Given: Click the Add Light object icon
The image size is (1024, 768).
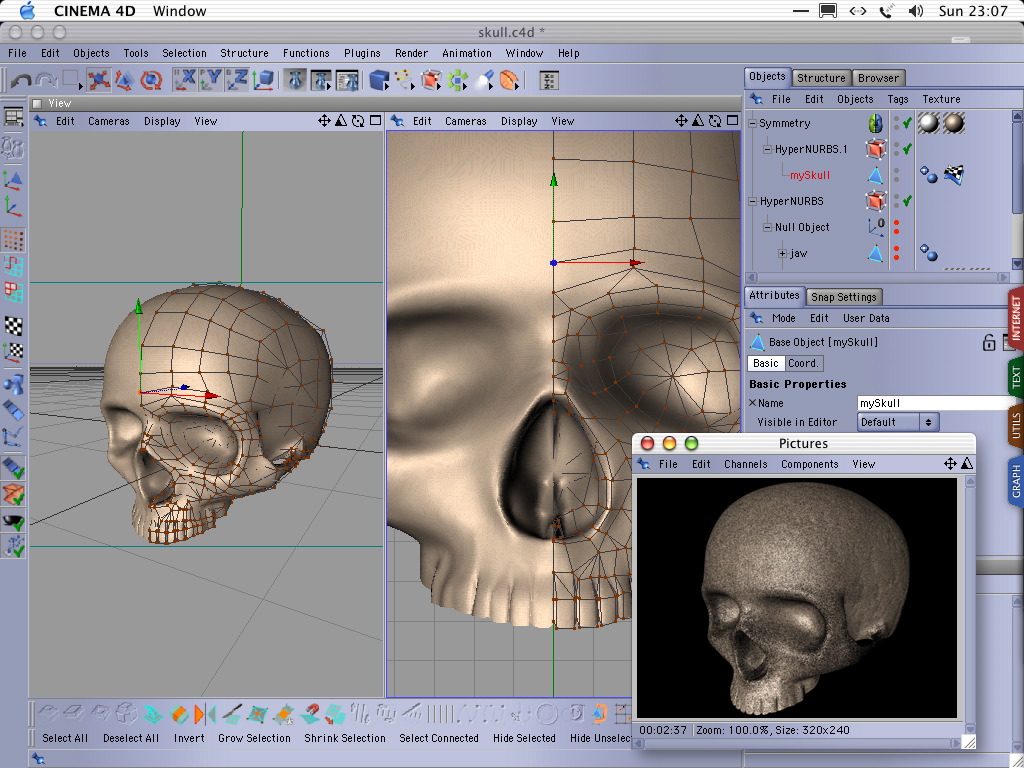Looking at the screenshot, I should [x=483, y=80].
